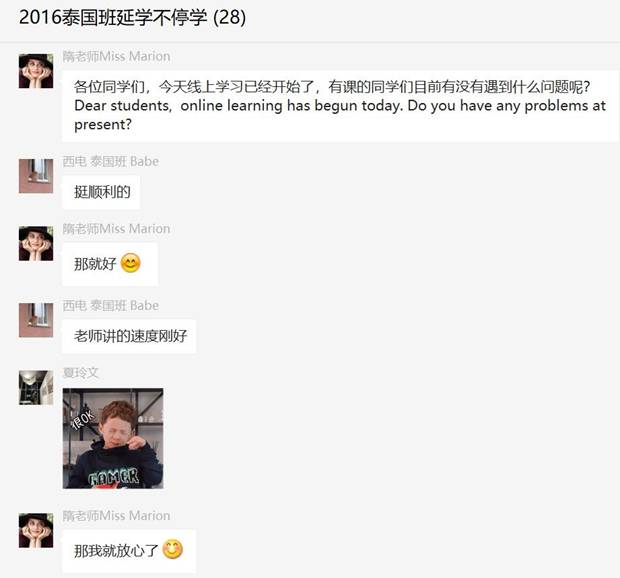Image resolution: width=620 pixels, height=578 pixels.
Task: Click sender name 西电 泰国班 Babe above 挺顺利的
Action: coord(111,161)
